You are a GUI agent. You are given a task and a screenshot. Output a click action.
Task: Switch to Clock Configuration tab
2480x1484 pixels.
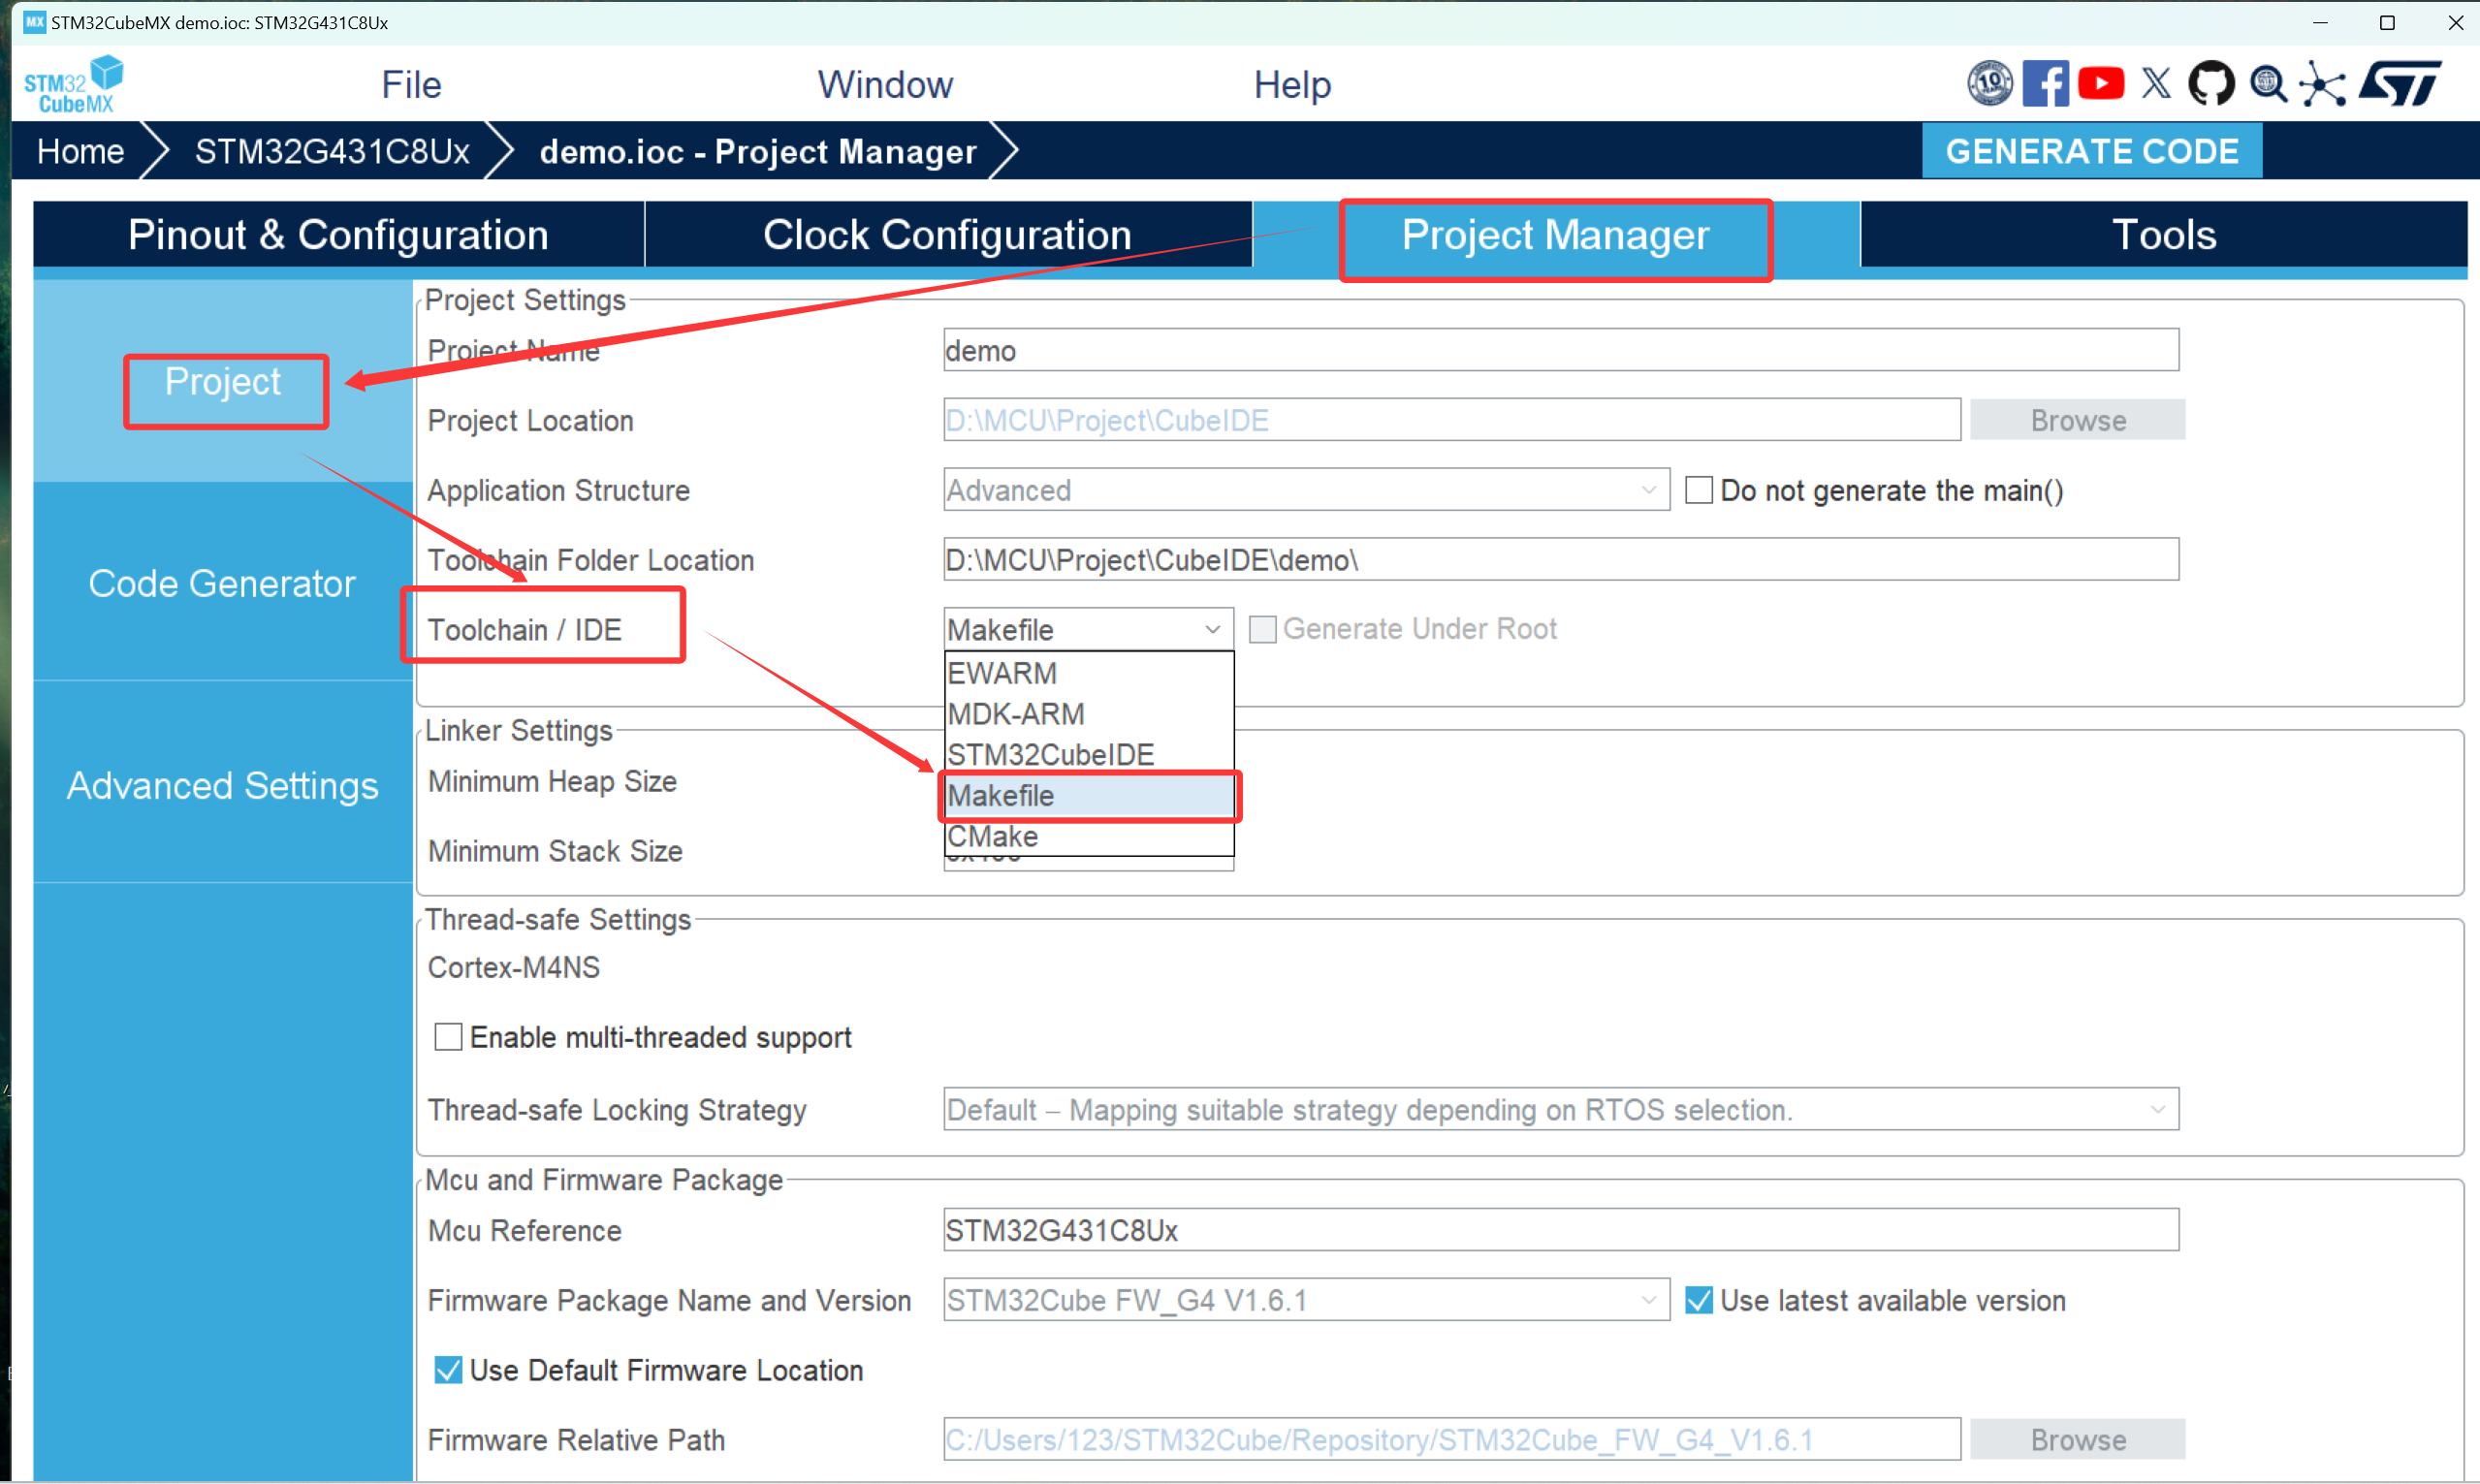[948, 235]
